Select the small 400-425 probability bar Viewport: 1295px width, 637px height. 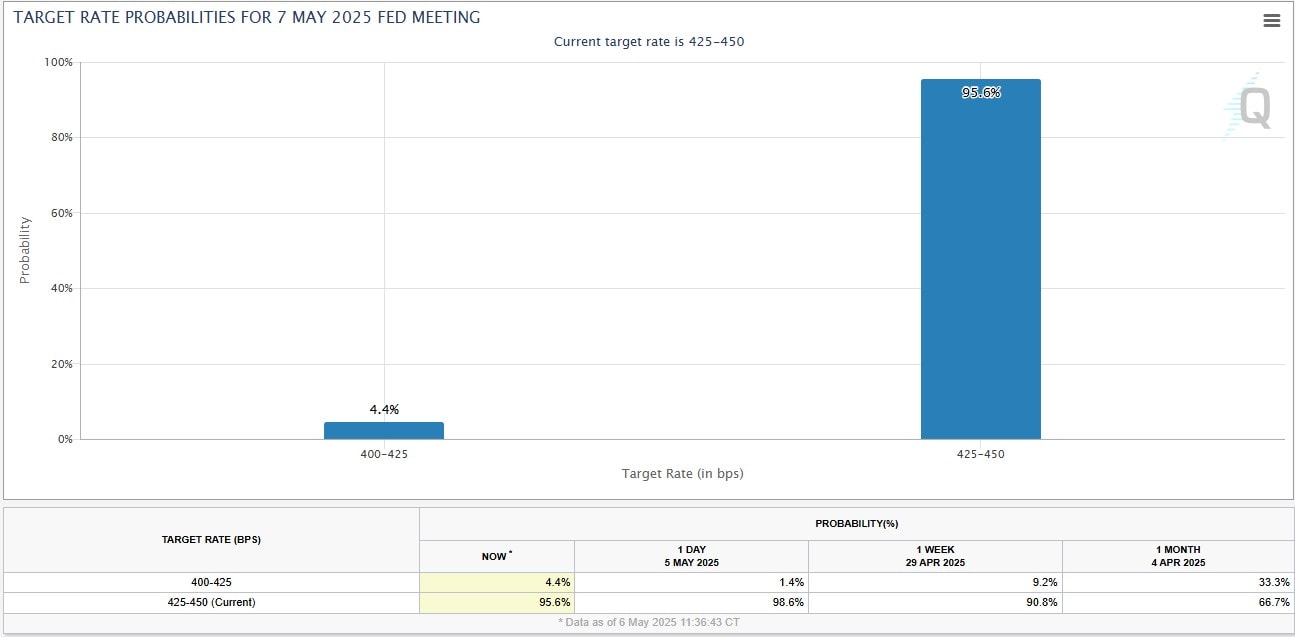click(x=384, y=431)
